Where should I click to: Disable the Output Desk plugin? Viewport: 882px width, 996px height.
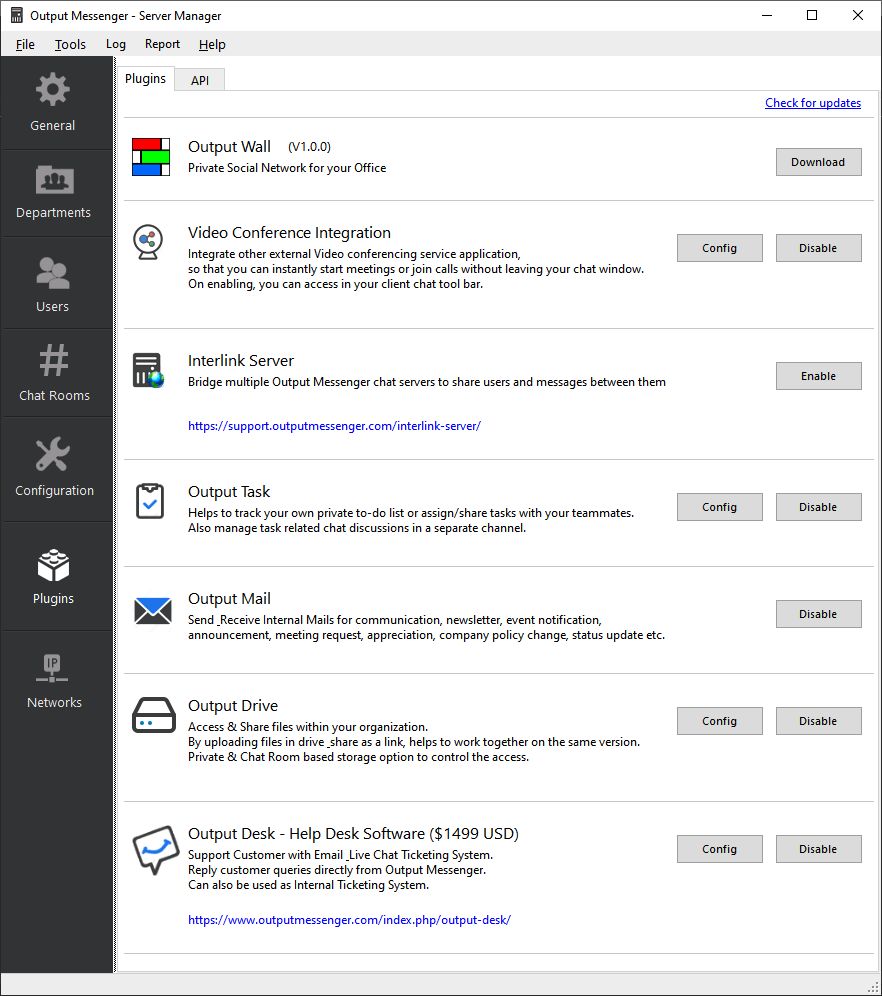click(x=819, y=849)
